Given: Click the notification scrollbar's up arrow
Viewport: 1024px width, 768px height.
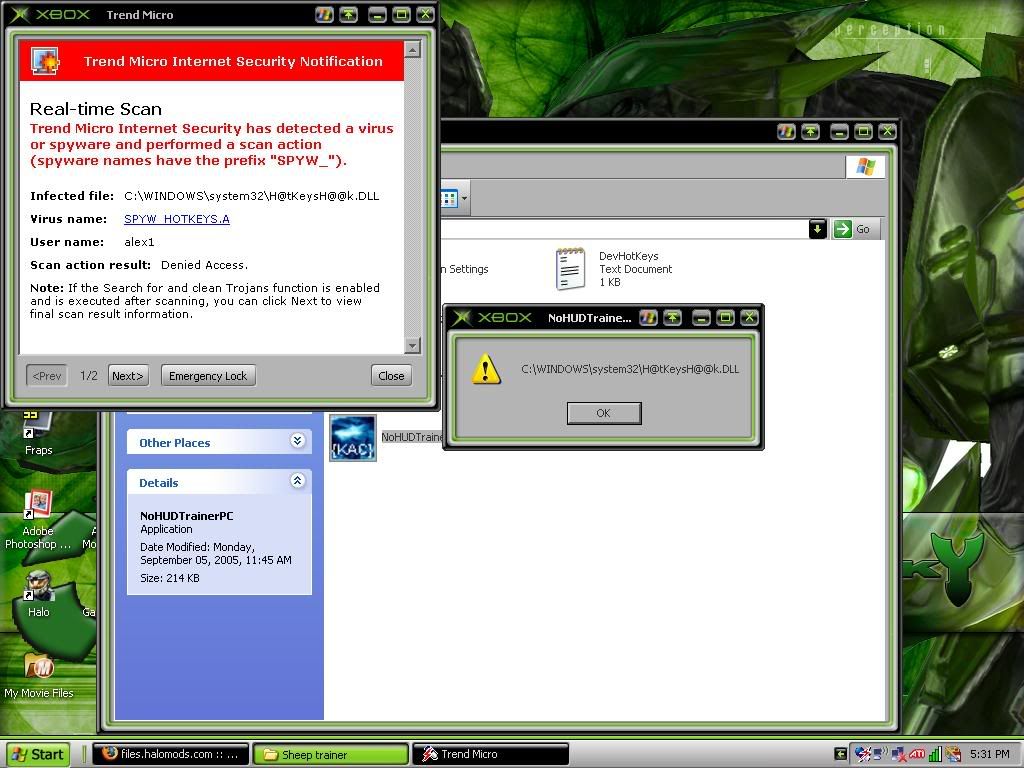Looking at the screenshot, I should point(412,50).
